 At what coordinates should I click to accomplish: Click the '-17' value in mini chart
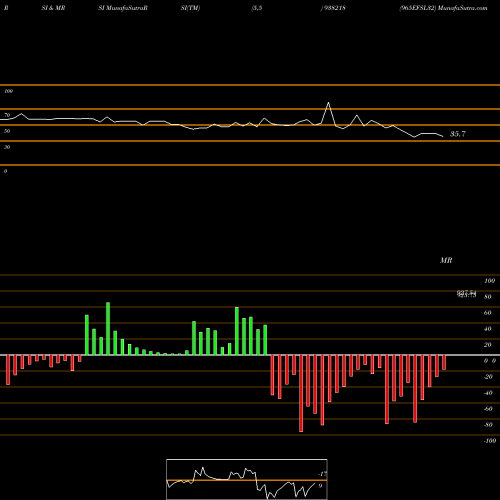pyautogui.click(x=322, y=474)
